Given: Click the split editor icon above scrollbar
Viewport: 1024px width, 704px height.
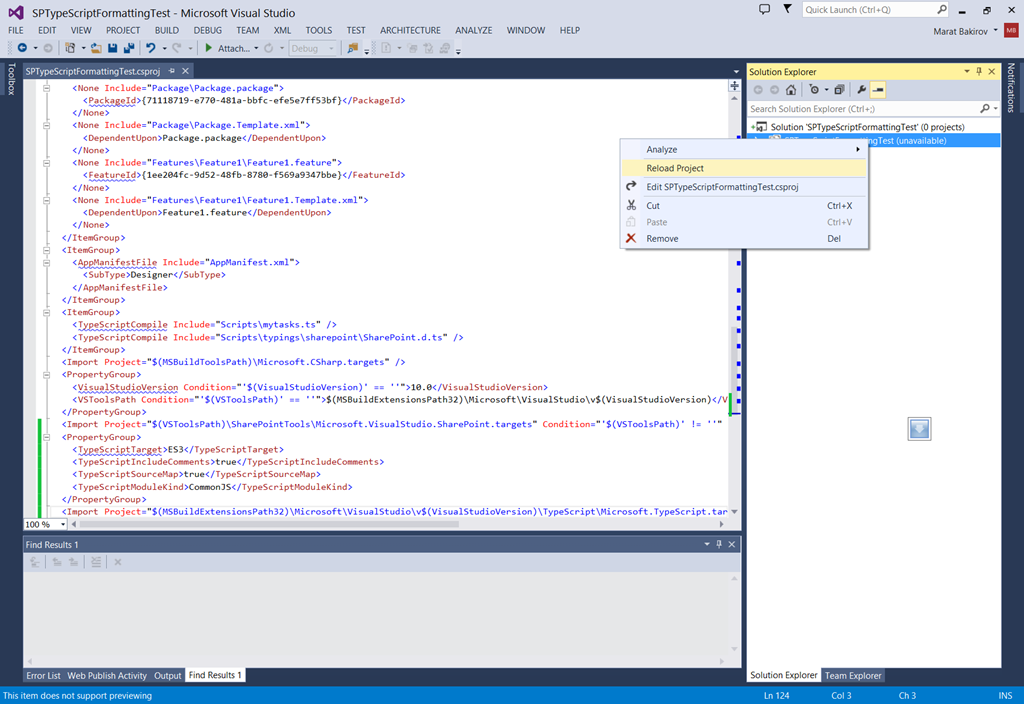Looking at the screenshot, I should [x=735, y=86].
